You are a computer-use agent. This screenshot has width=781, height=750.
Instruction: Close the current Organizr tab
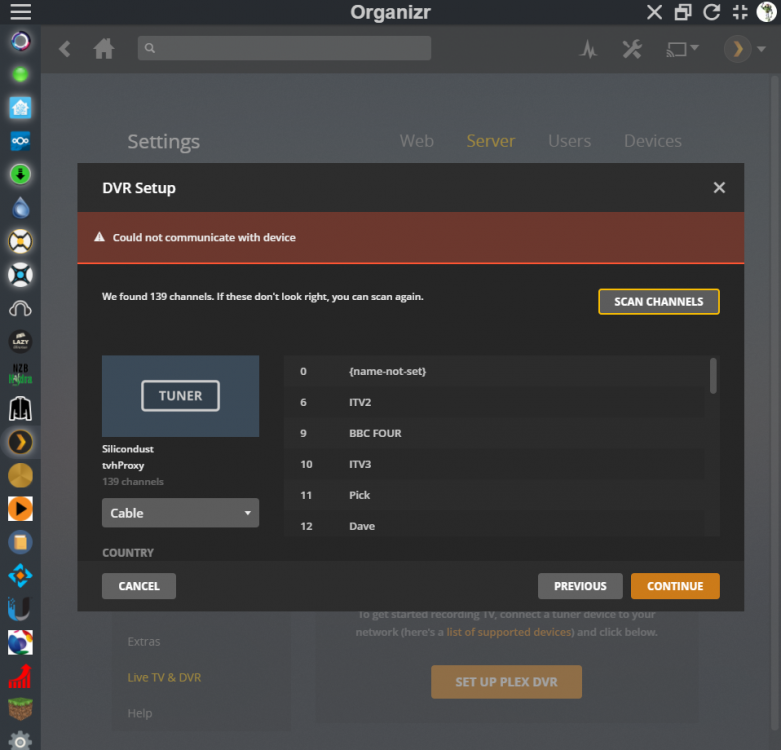[654, 11]
